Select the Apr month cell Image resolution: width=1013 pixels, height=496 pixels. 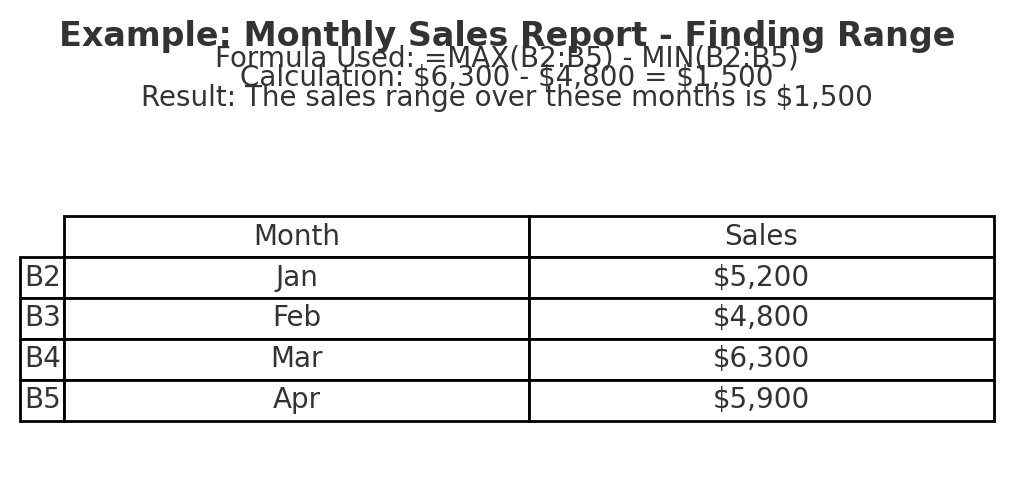pos(297,400)
